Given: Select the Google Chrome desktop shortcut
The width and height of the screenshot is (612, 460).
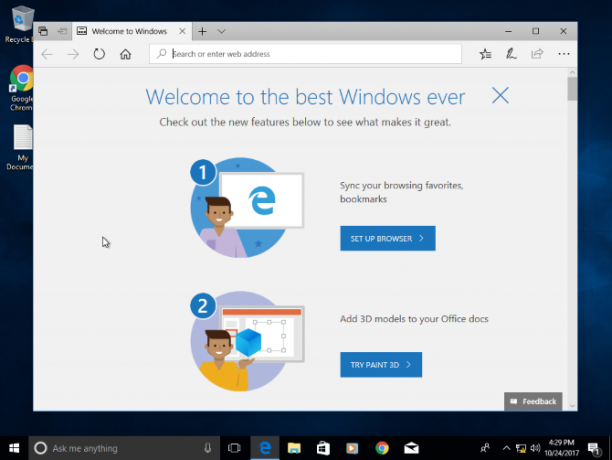Looking at the screenshot, I should (x=21, y=88).
